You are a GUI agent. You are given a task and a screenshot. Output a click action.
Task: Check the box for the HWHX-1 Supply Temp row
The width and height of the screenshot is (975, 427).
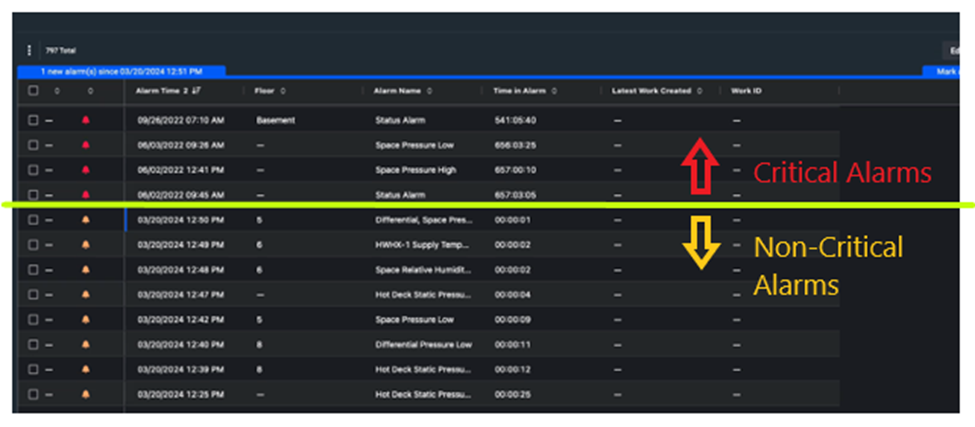[x=34, y=245]
